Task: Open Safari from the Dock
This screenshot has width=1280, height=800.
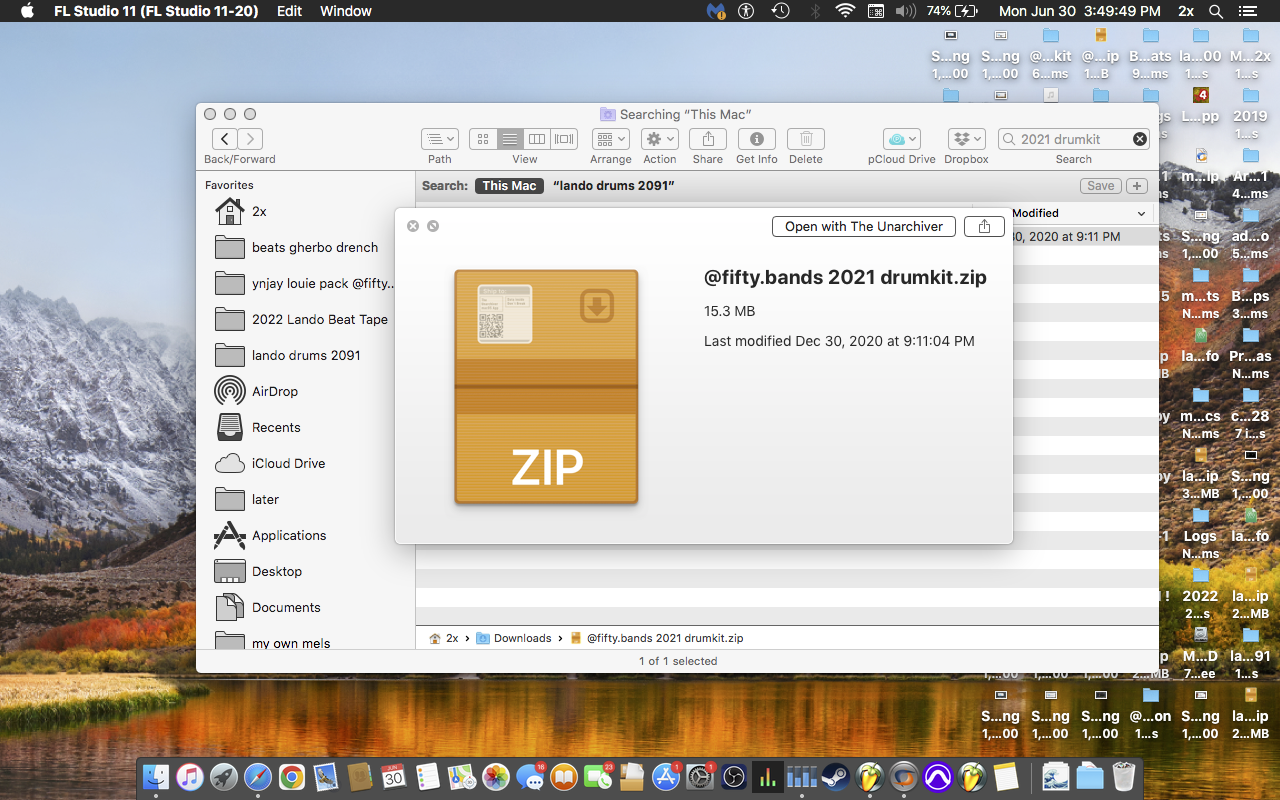Action: (x=258, y=776)
